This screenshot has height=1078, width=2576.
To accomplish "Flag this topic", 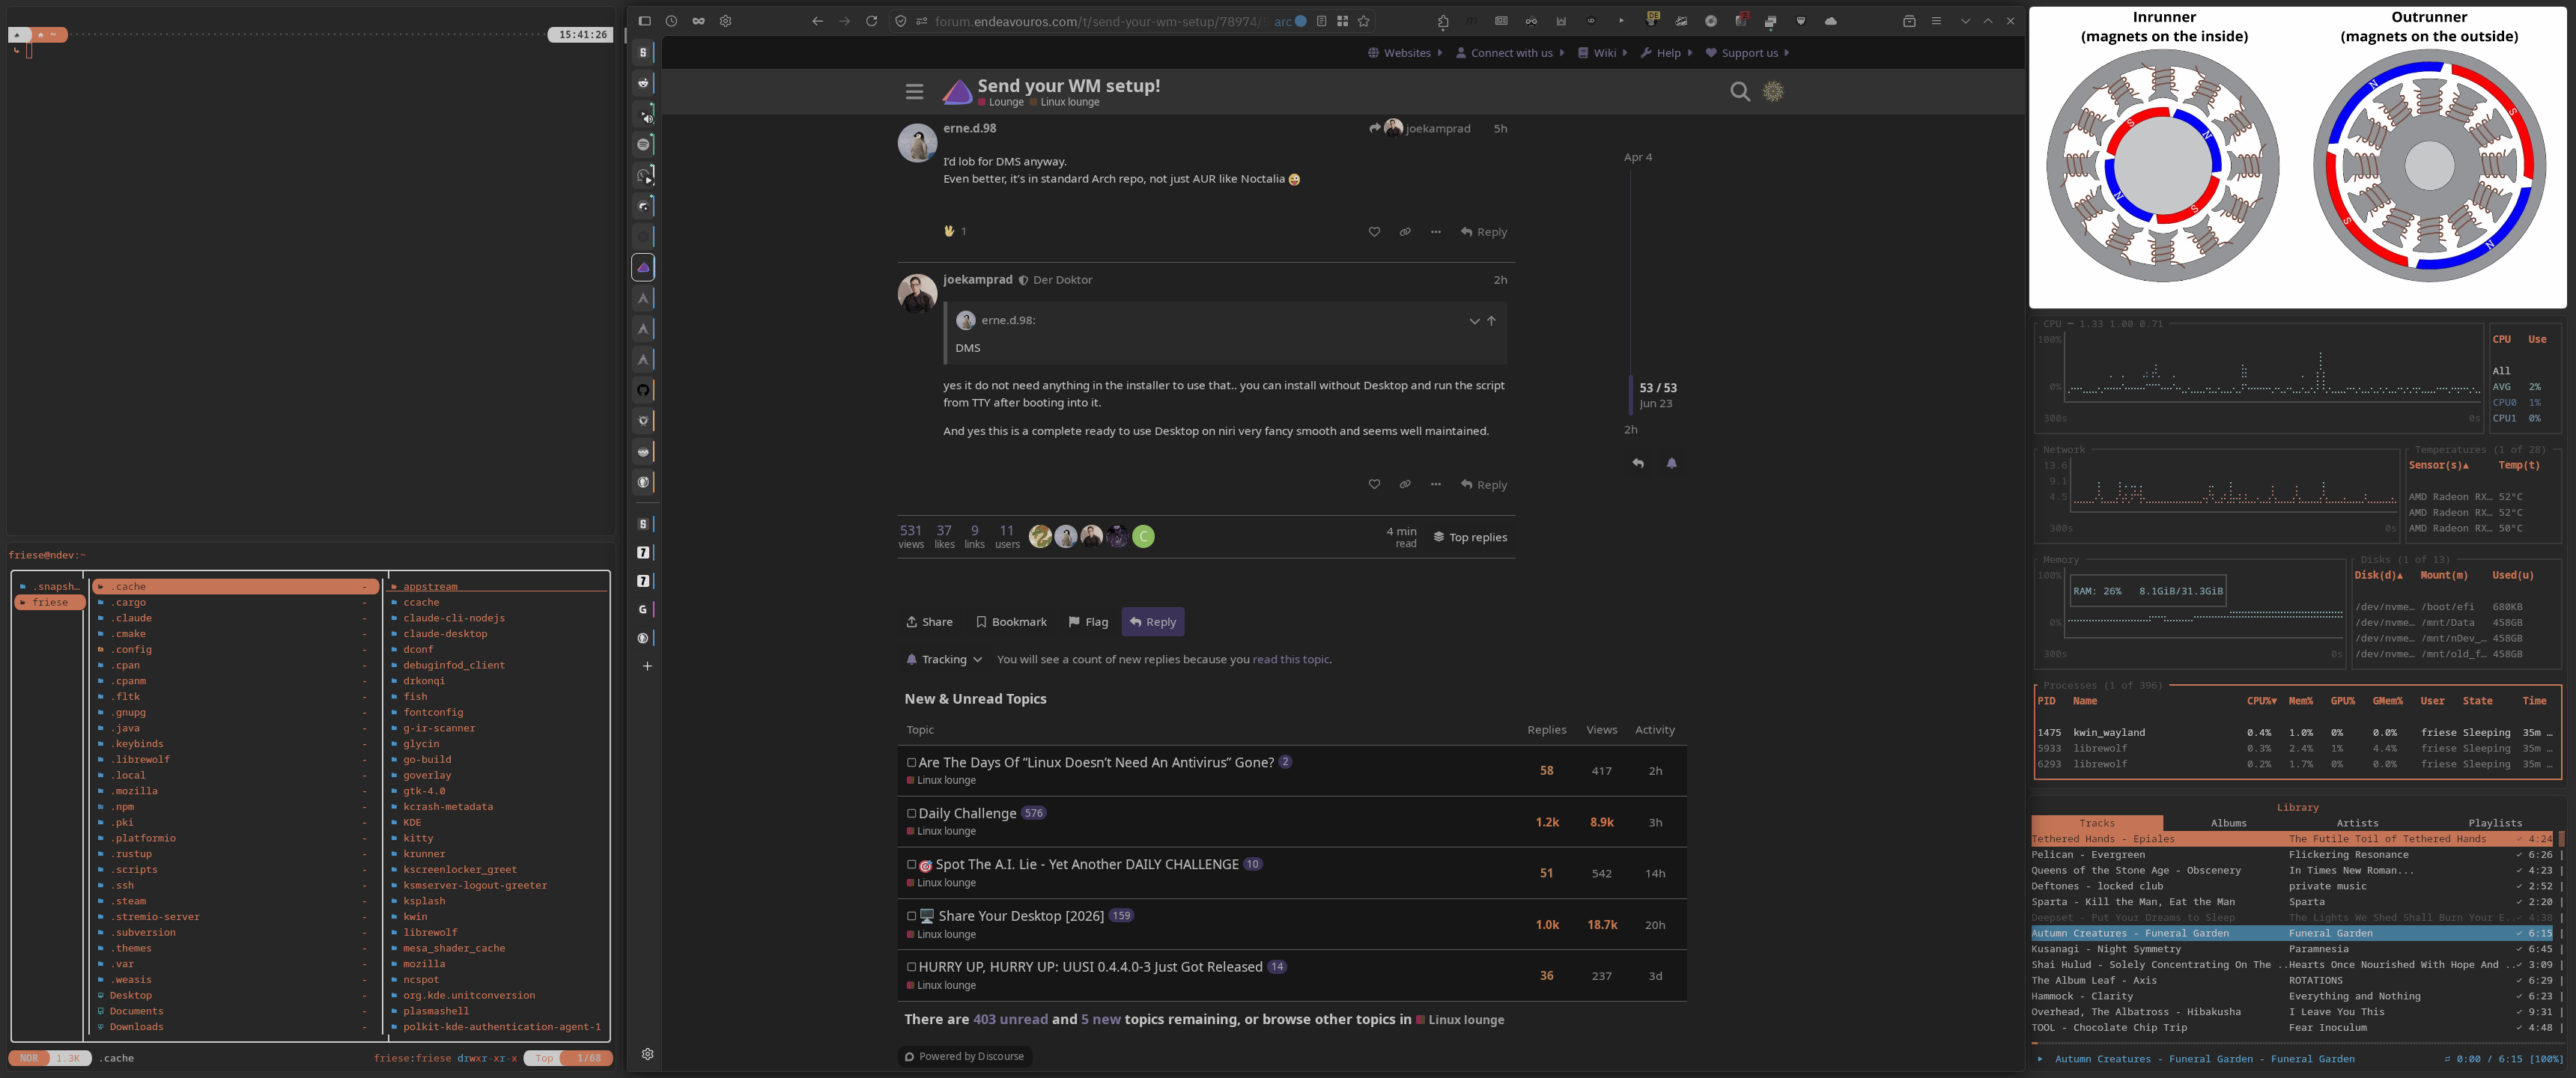I will [1088, 622].
